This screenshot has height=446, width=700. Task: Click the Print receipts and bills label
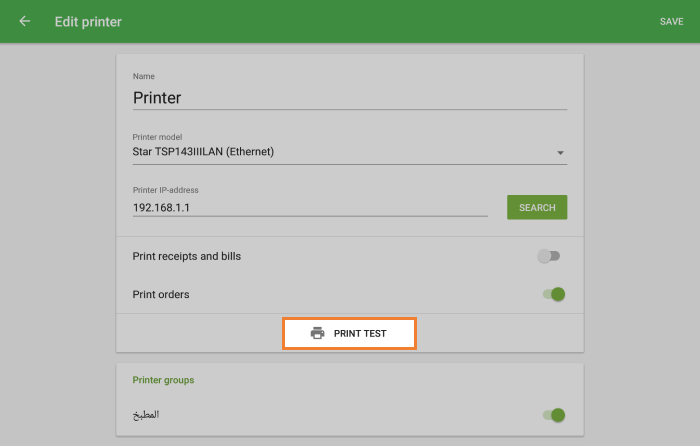[x=187, y=256]
